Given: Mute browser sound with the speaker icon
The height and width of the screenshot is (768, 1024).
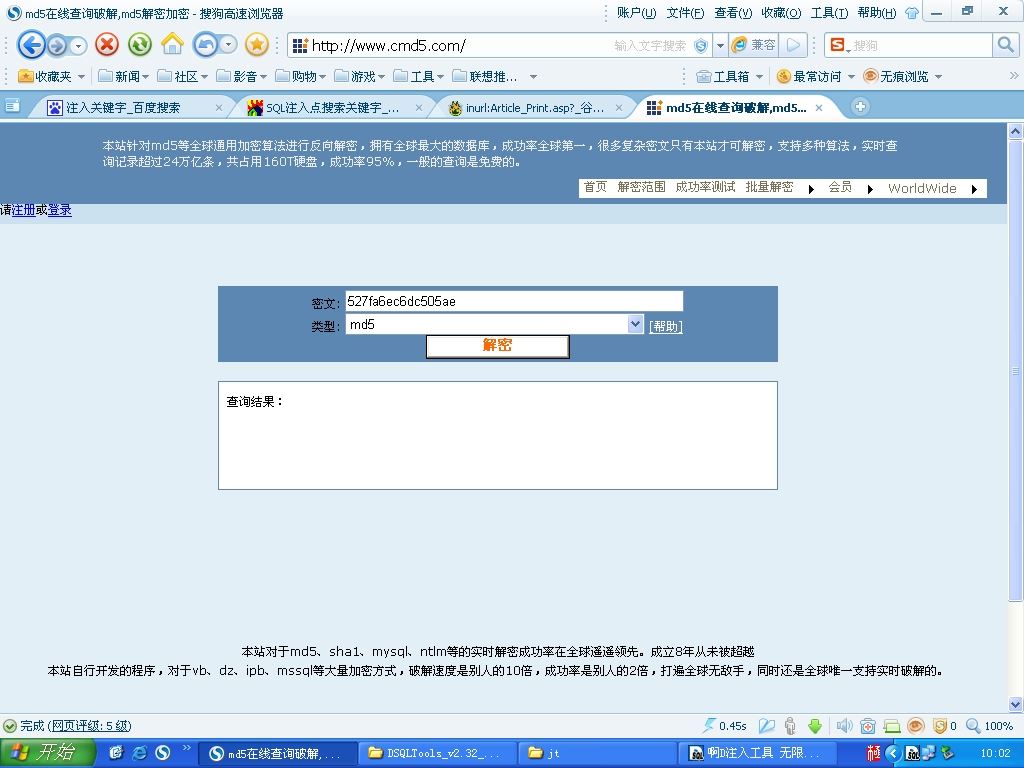Looking at the screenshot, I should (x=844, y=726).
